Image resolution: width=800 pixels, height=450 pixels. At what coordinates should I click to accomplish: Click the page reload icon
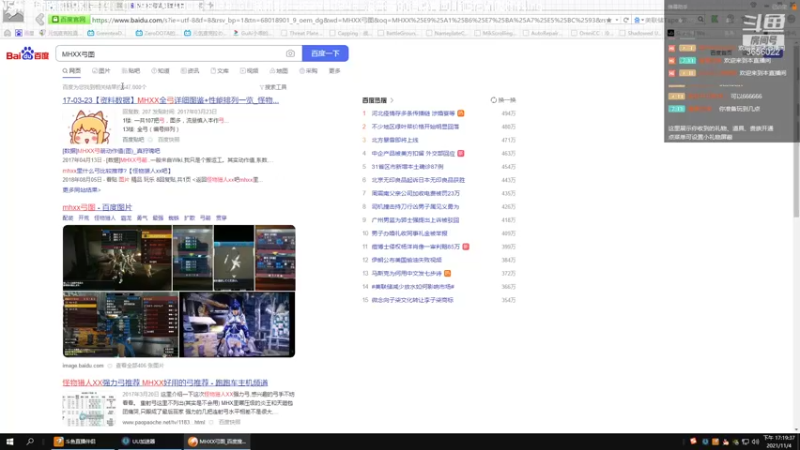coord(626,20)
